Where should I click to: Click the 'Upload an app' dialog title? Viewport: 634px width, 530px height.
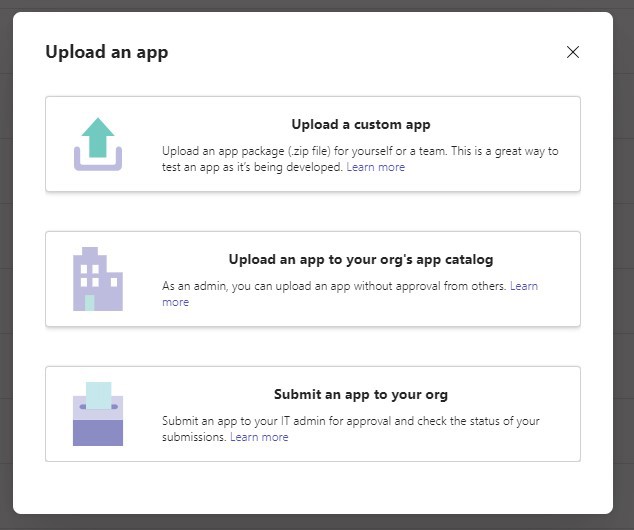point(107,52)
